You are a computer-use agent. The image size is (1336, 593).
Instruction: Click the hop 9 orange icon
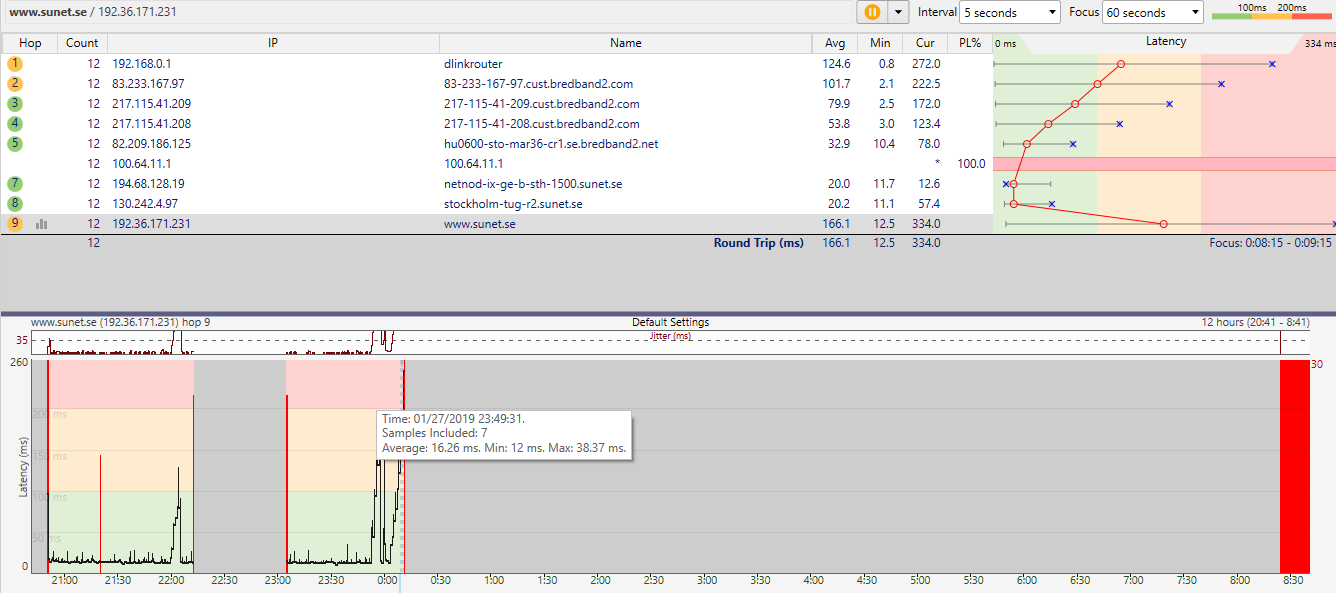click(14, 224)
